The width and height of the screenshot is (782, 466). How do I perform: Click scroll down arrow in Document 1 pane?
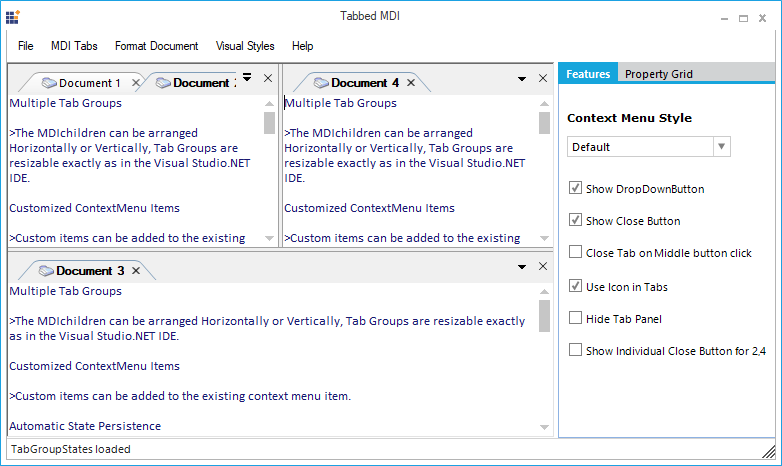(269, 238)
